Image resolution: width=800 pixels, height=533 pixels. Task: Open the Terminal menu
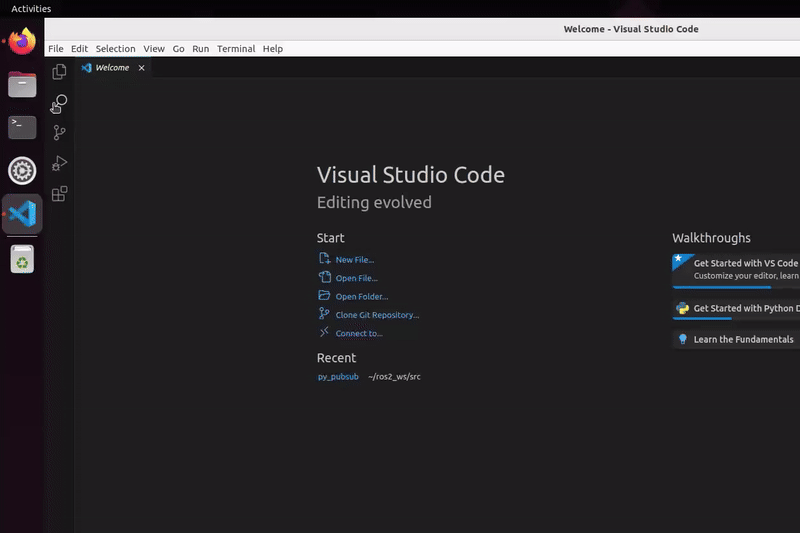pos(236,48)
